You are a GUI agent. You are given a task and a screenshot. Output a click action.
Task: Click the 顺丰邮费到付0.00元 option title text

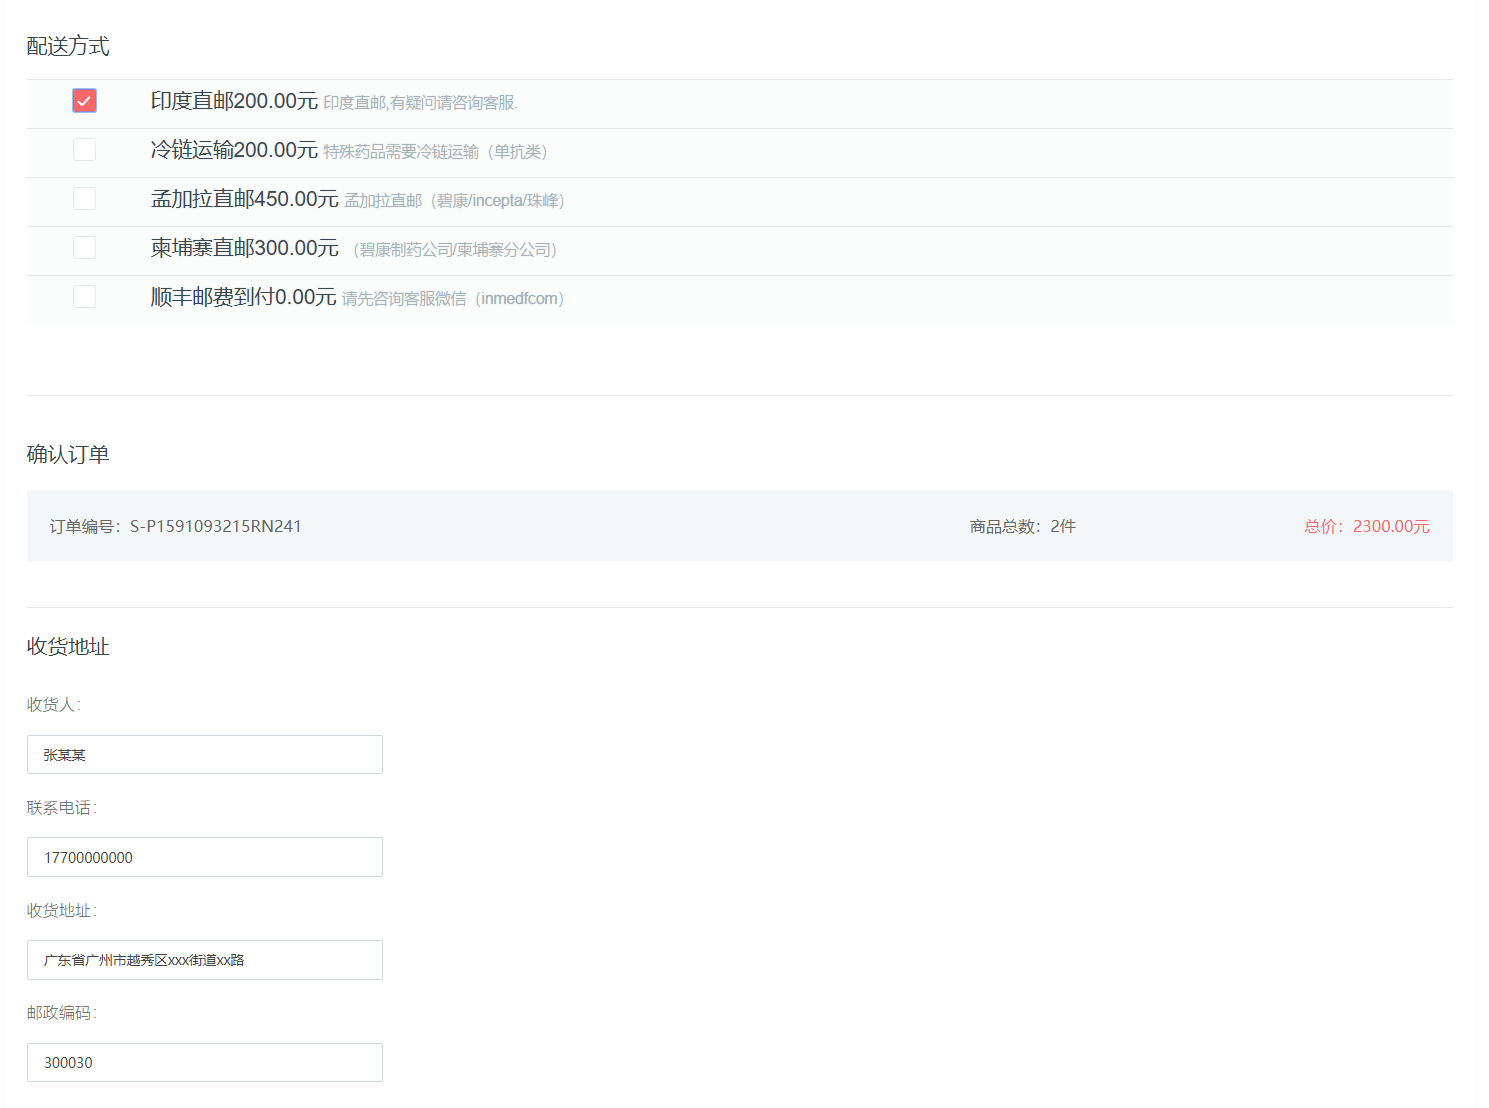[x=243, y=297]
